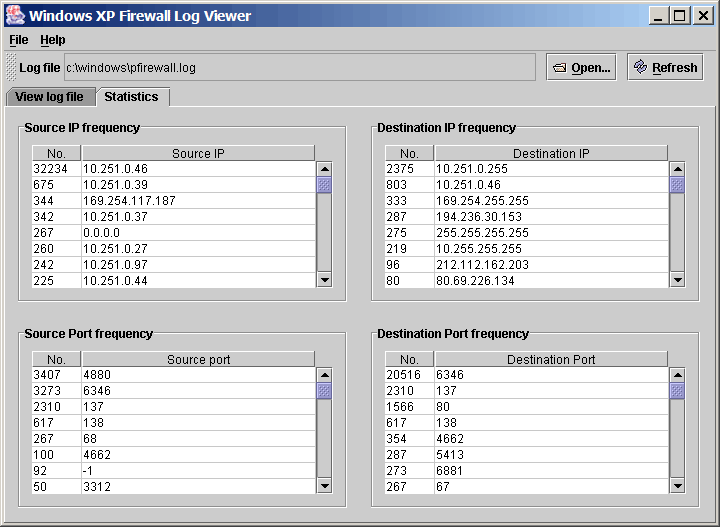Click the up arrow of Destination IP scrollbar
Image resolution: width=720 pixels, height=527 pixels.
pos(677,169)
